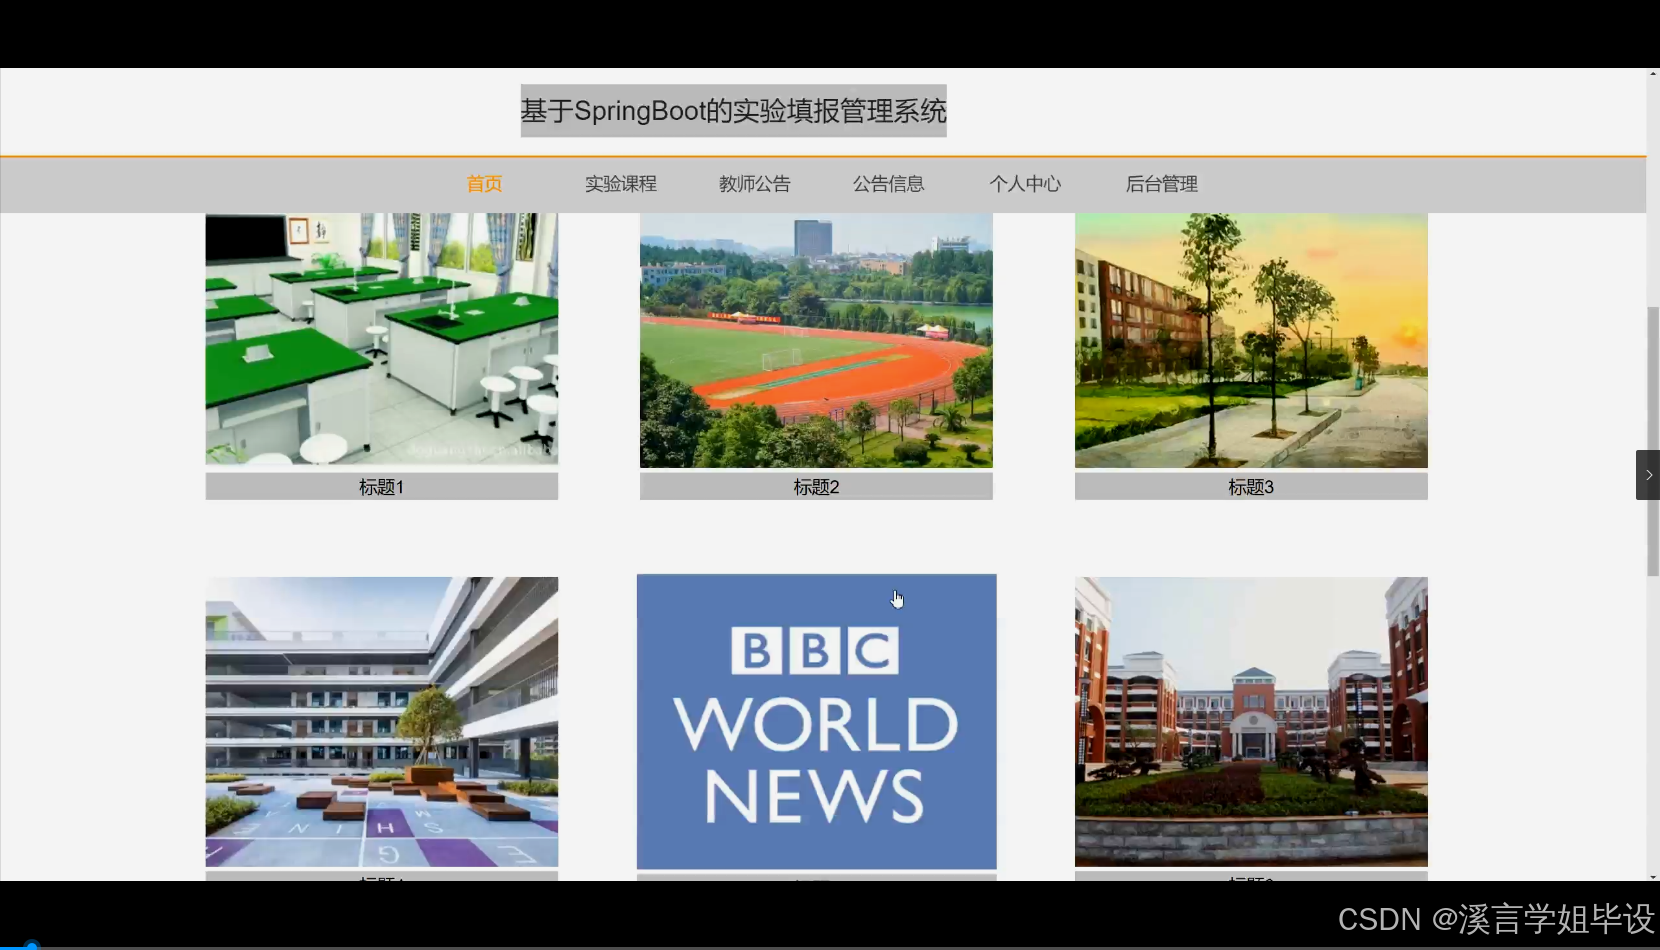This screenshot has width=1660, height=950.
Task: Click the 标题3 caption
Action: (1251, 487)
